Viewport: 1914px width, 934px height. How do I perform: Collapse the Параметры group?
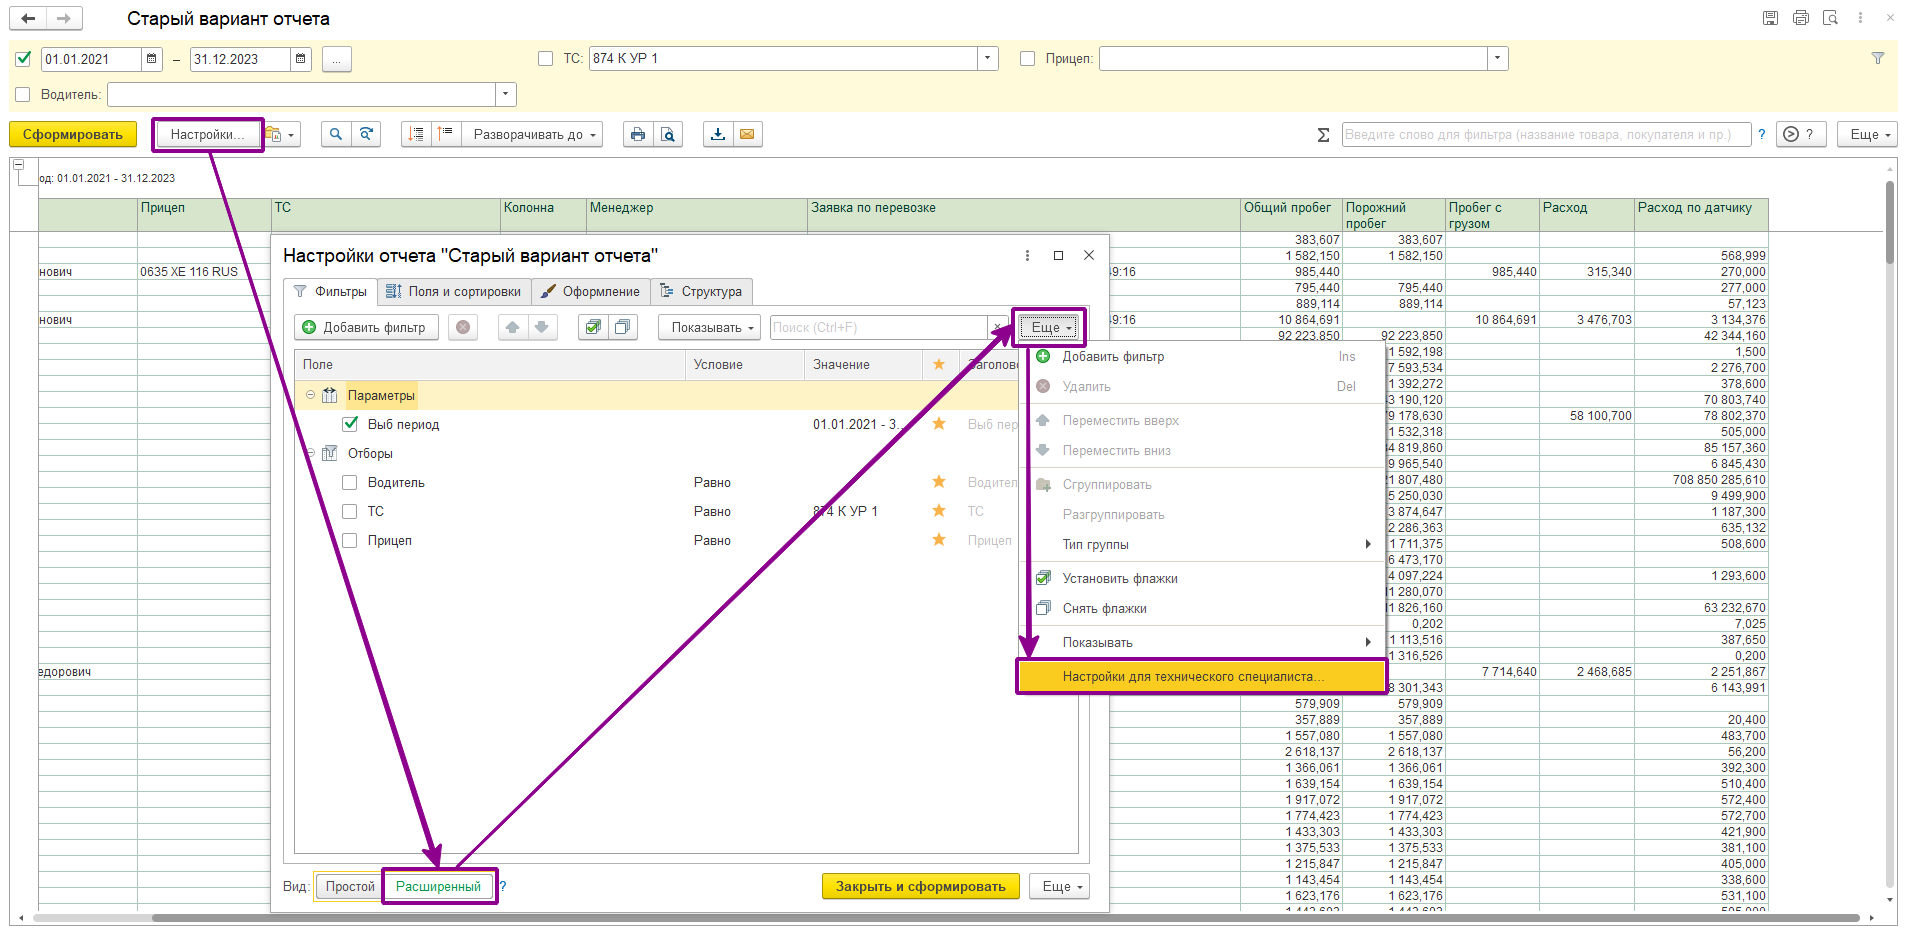coord(310,395)
